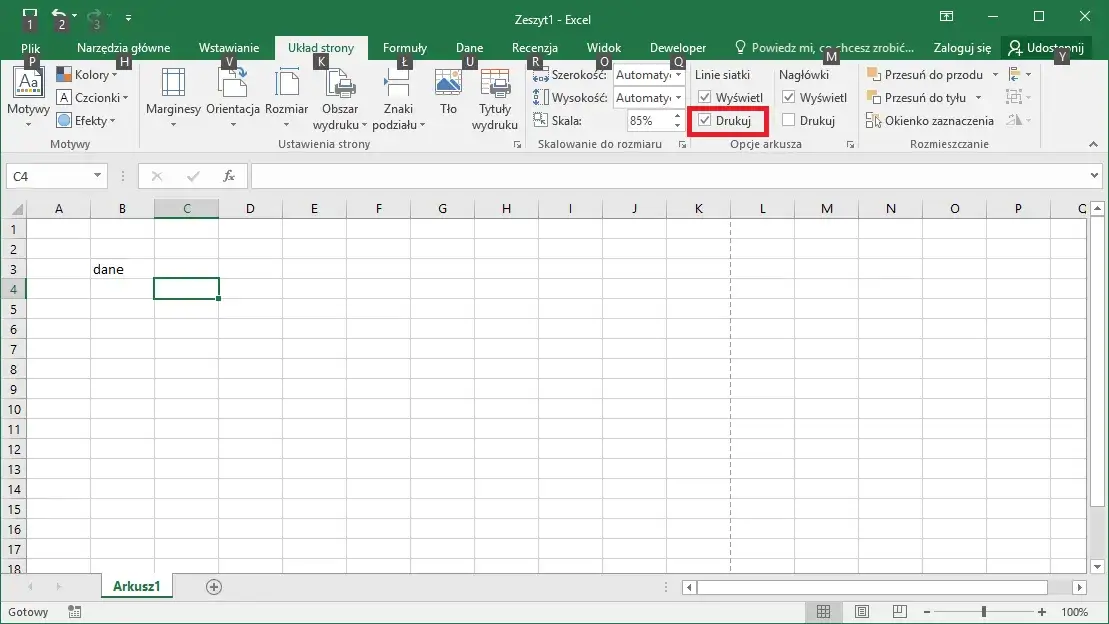1109x624 pixels.
Task: Open the Motywy themes gallery
Action: [x=28, y=97]
